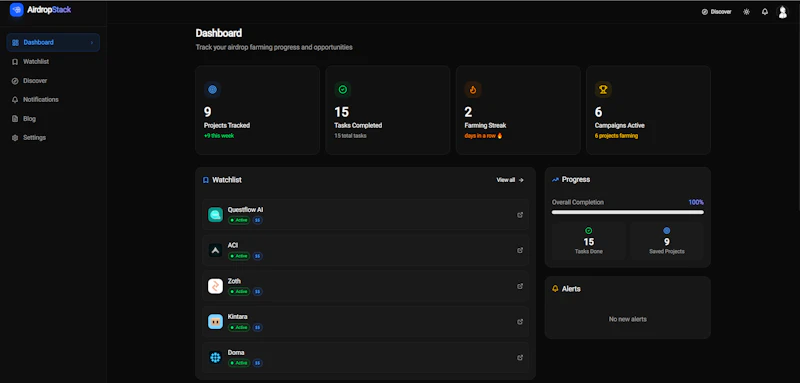This screenshot has width=800, height=383.
Task: Click the Questflow AI project name
Action: point(245,210)
